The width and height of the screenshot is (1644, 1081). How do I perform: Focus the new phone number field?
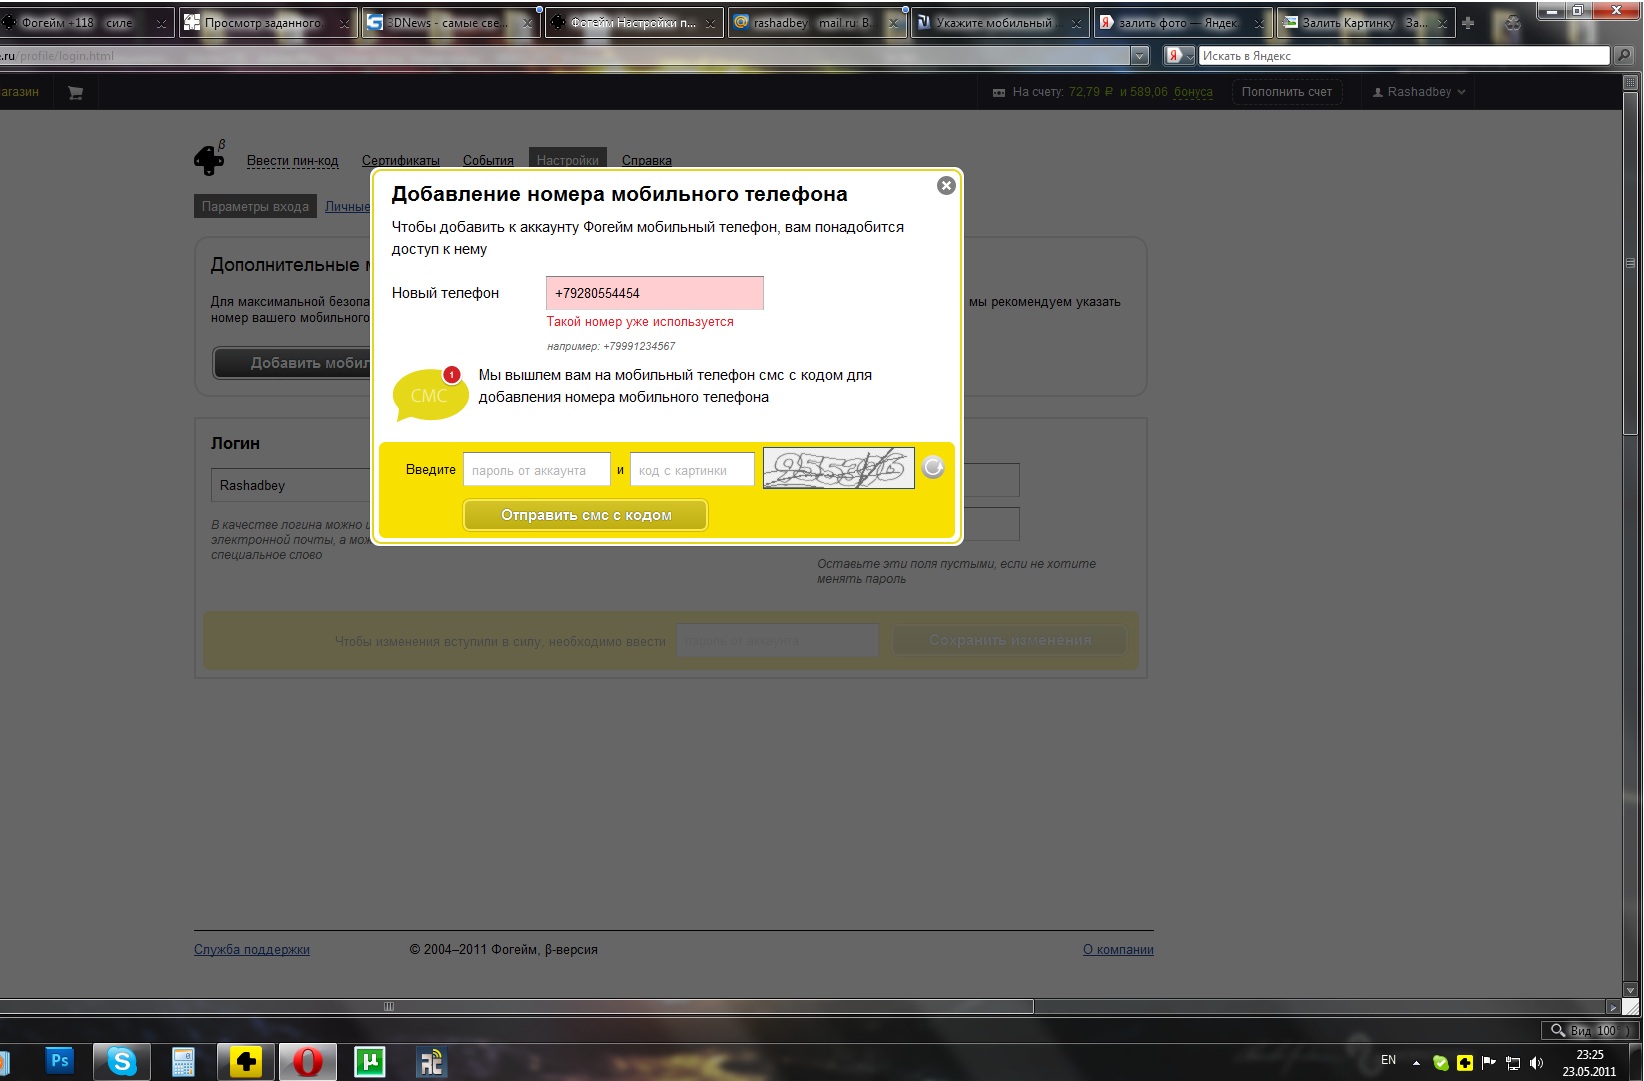(655, 293)
